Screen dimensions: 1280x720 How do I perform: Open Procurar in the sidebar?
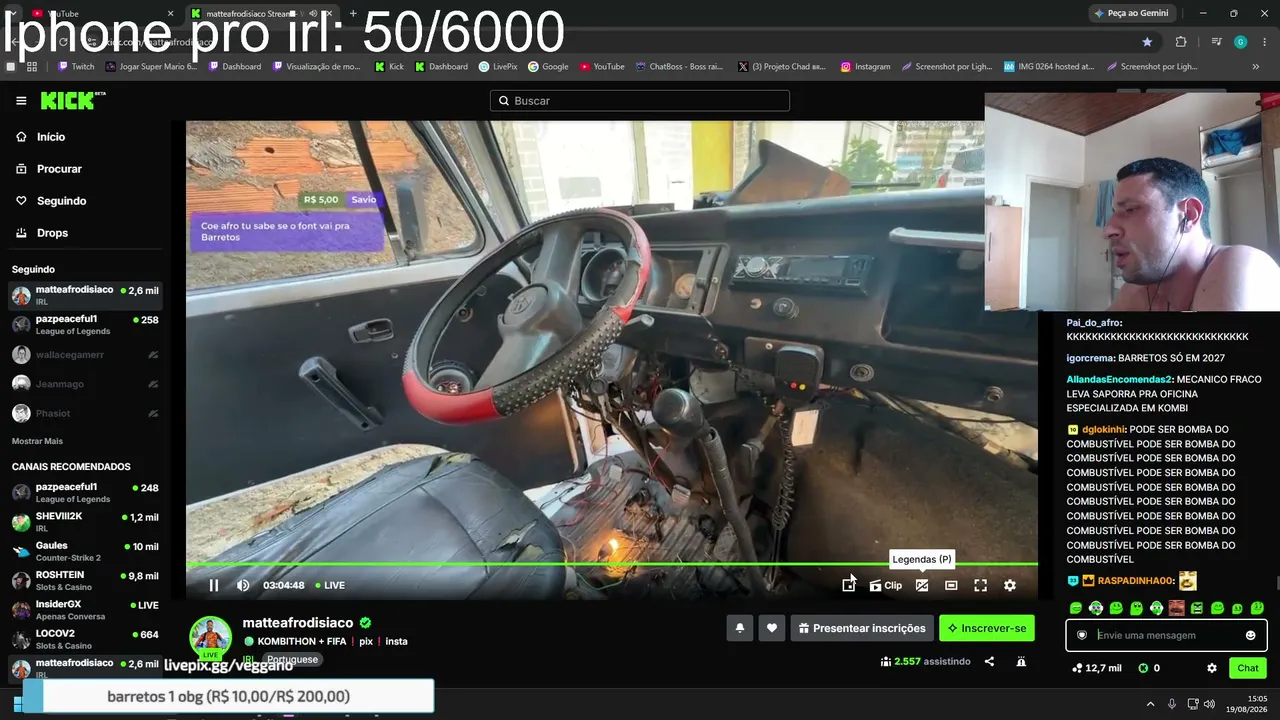[x=59, y=169]
